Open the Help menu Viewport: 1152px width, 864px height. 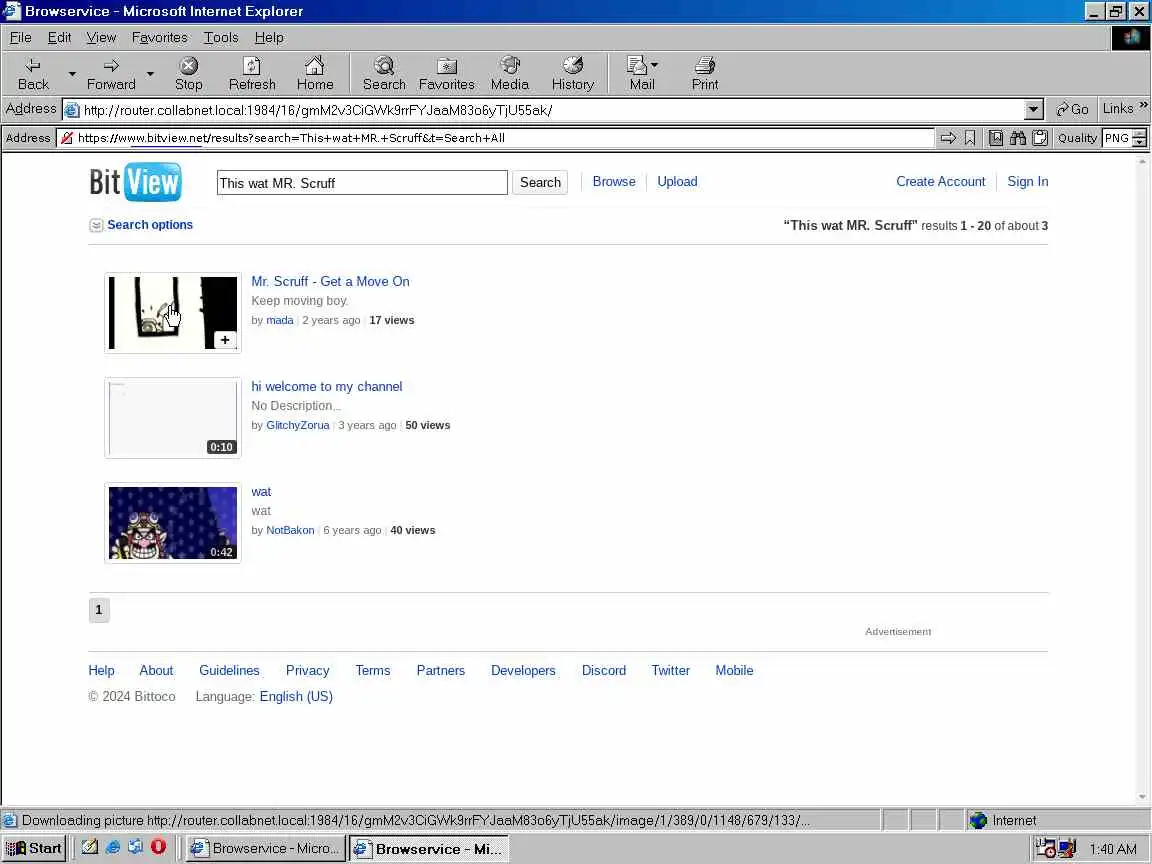269,37
